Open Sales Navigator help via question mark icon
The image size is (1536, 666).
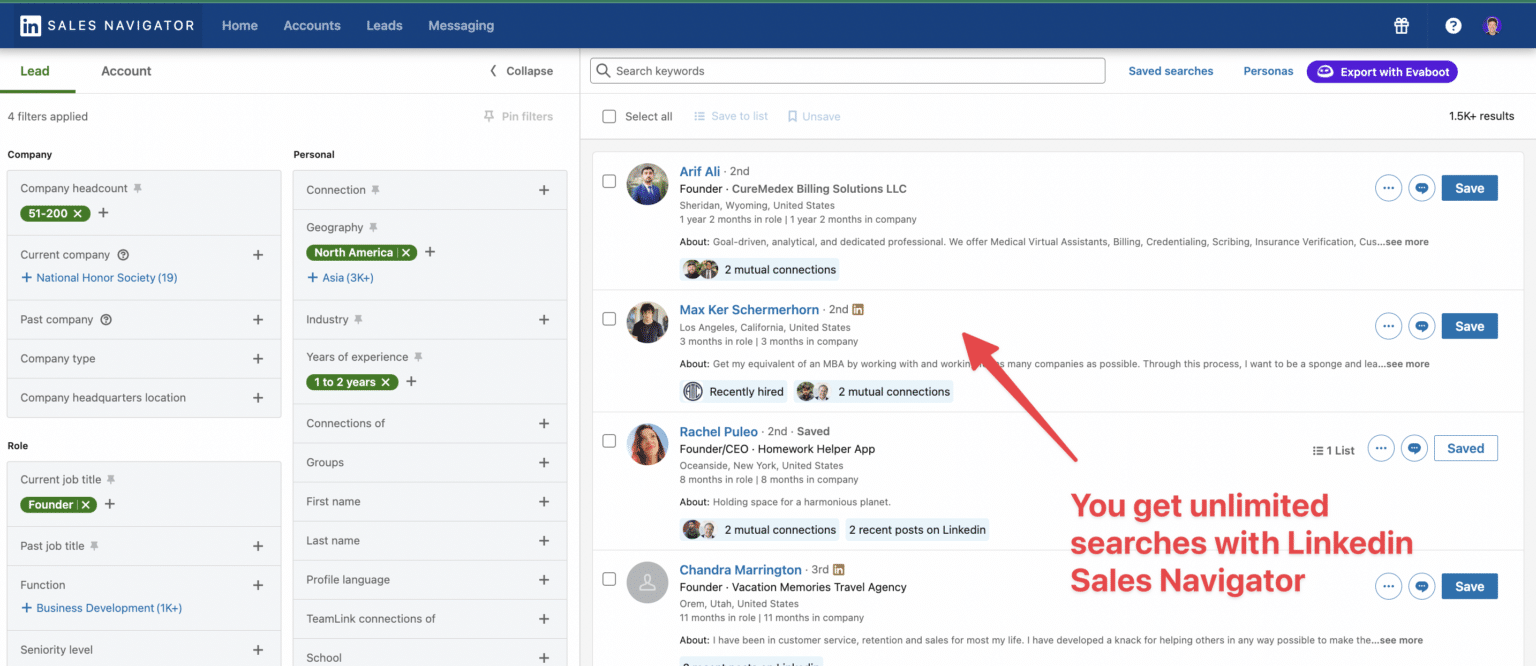click(x=1452, y=25)
